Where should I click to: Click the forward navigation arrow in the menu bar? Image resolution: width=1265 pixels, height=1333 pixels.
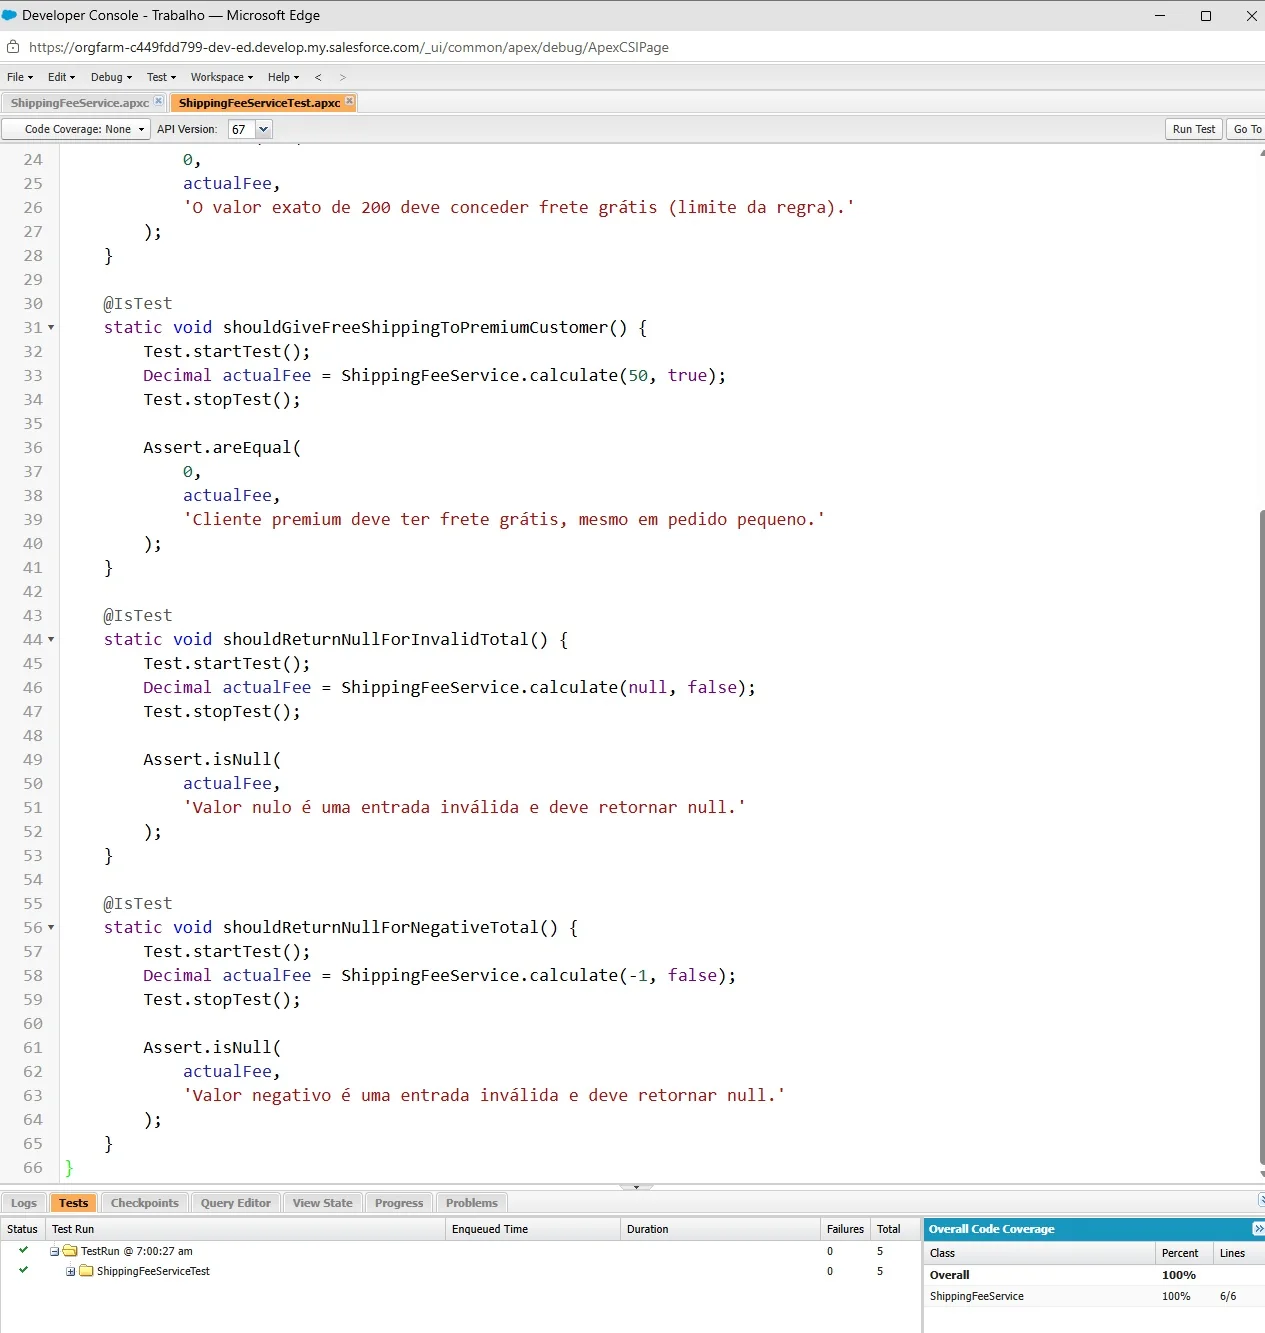pos(342,77)
